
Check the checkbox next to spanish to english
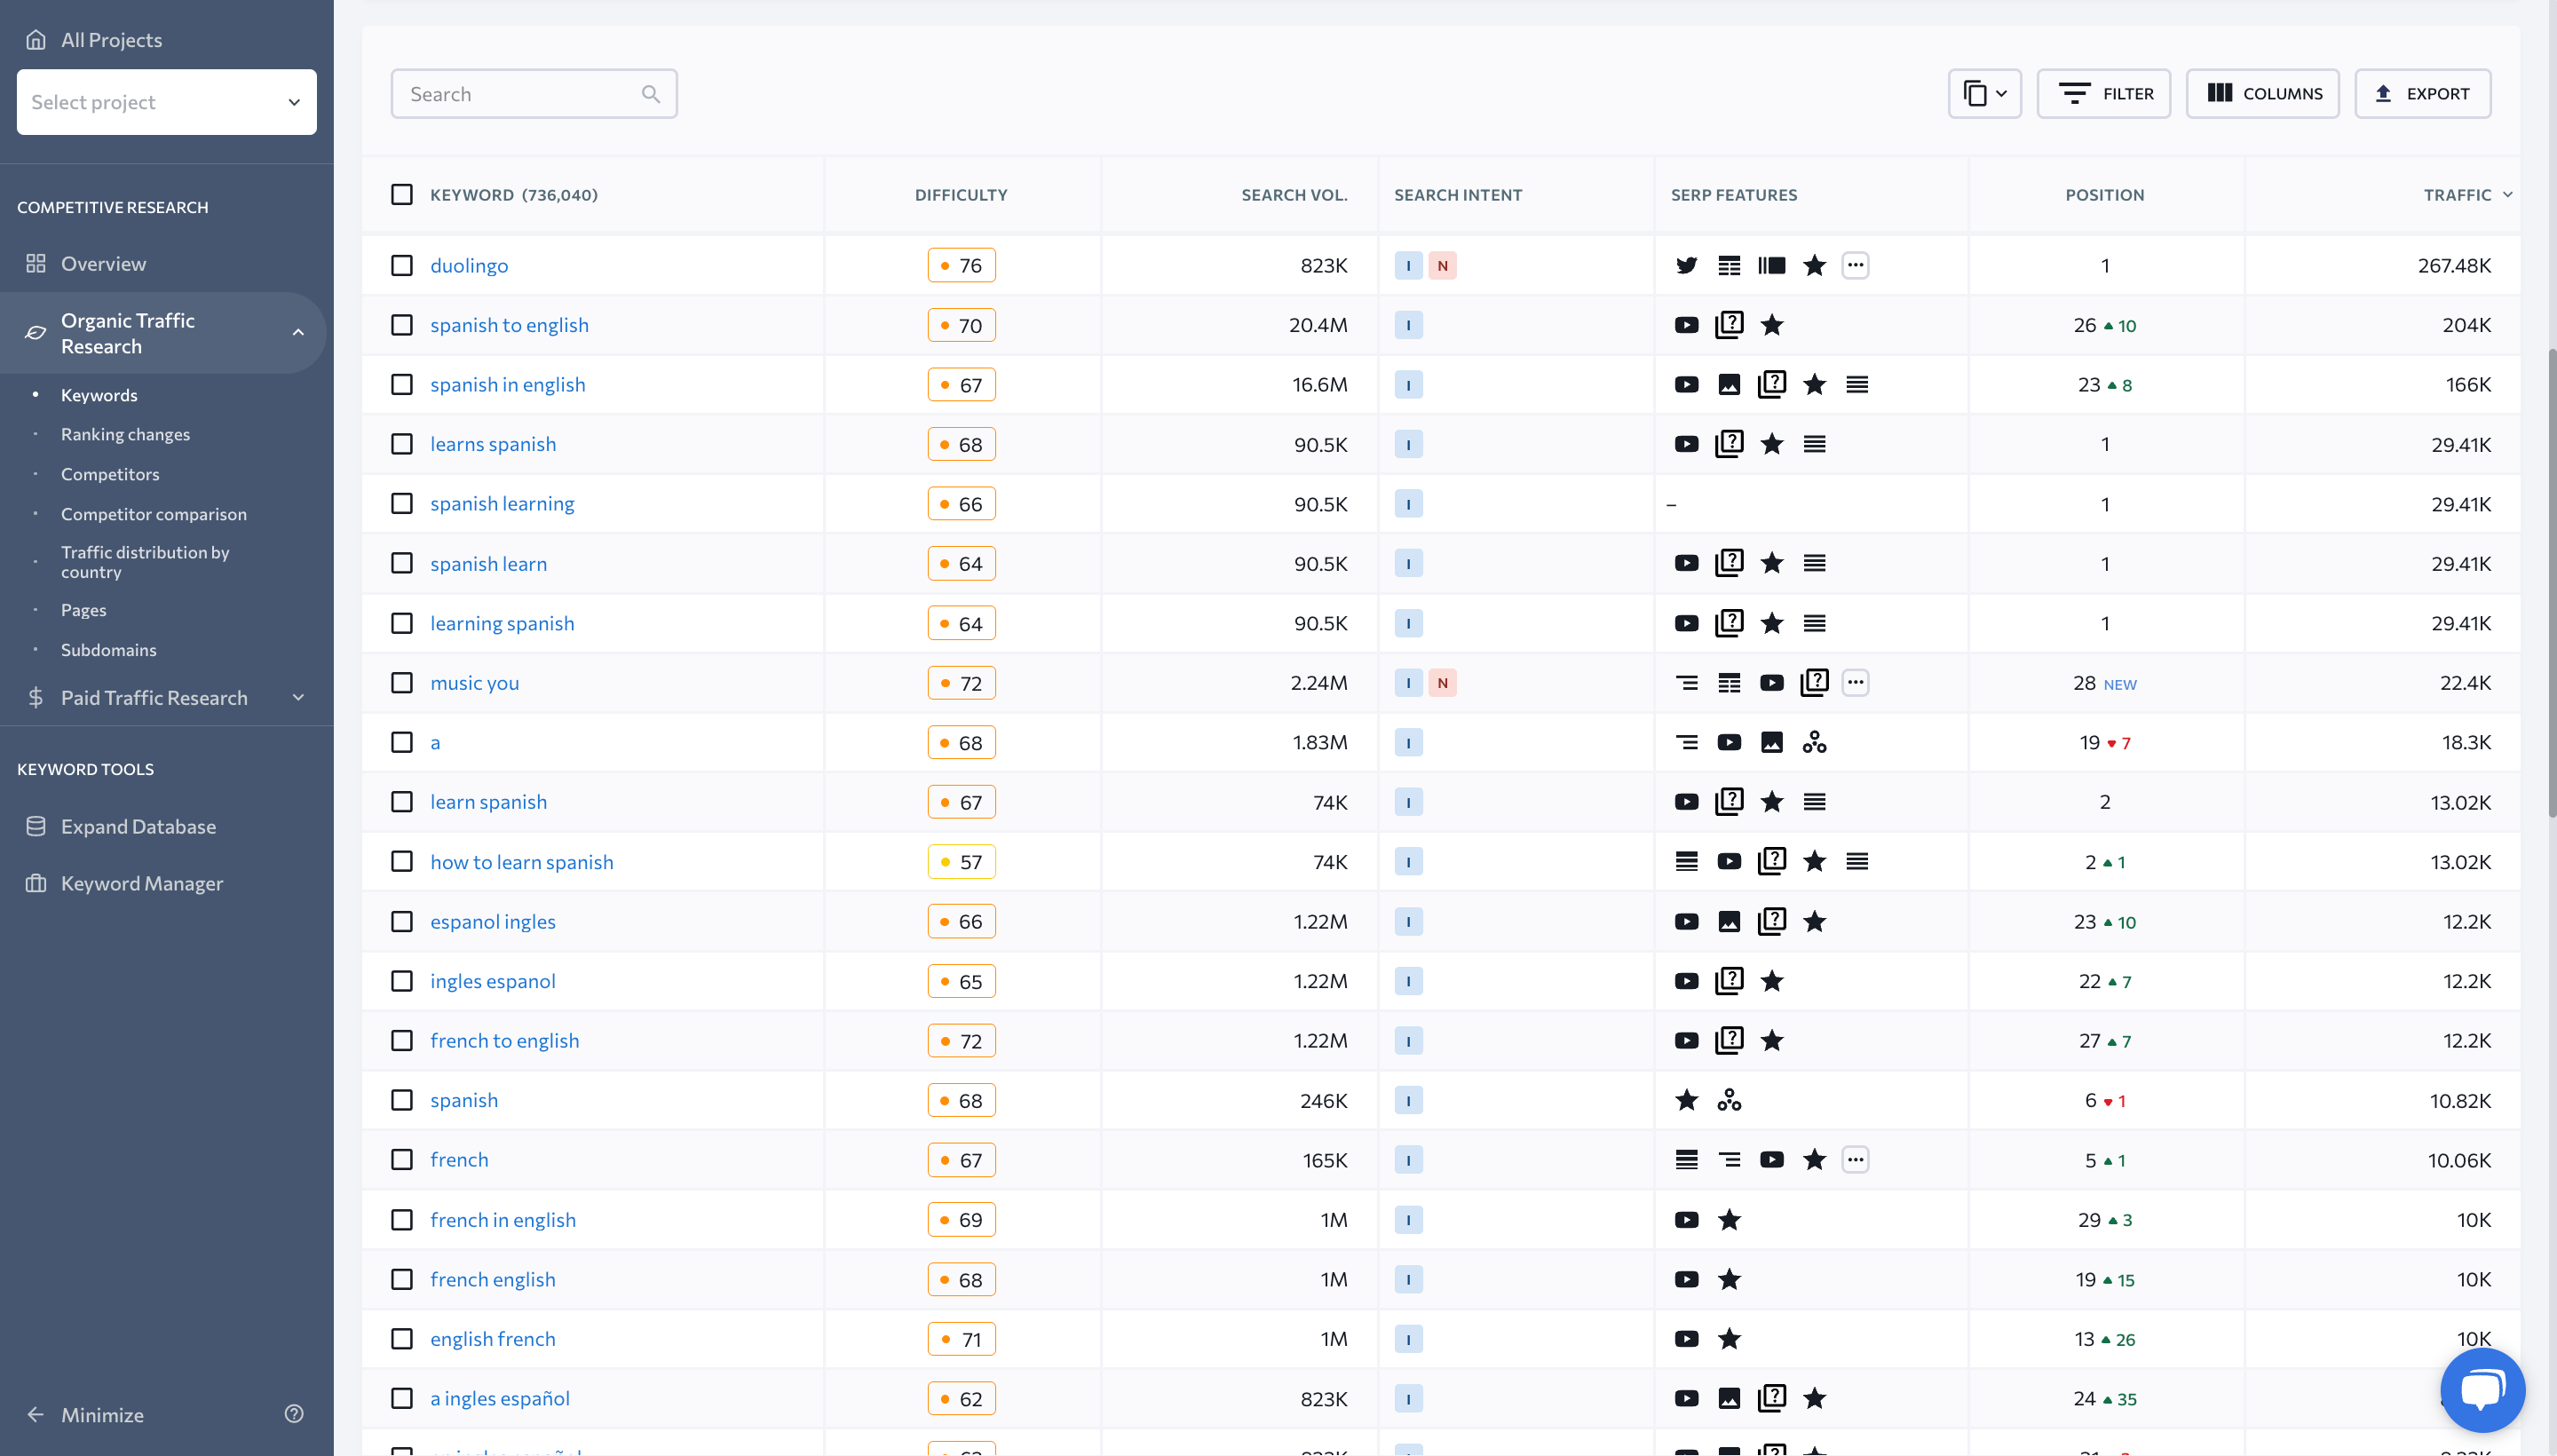pos(400,325)
